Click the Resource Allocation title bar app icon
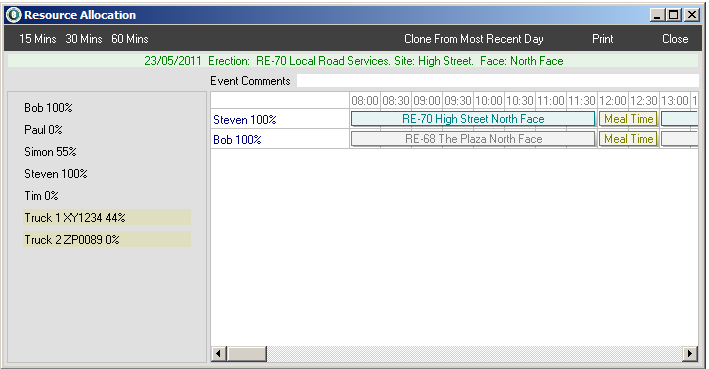This screenshot has height=369, width=709. [14, 15]
